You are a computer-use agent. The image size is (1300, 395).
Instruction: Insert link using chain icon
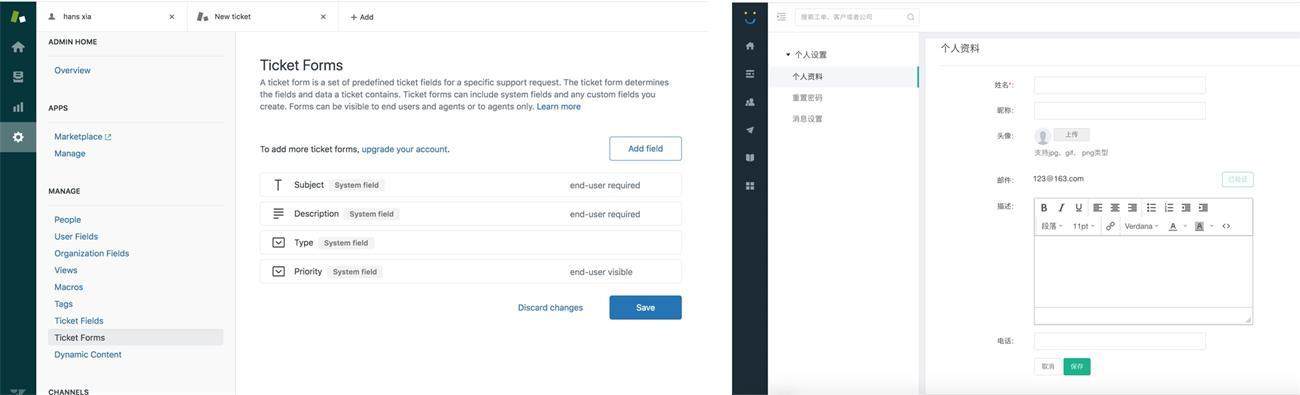(1110, 226)
